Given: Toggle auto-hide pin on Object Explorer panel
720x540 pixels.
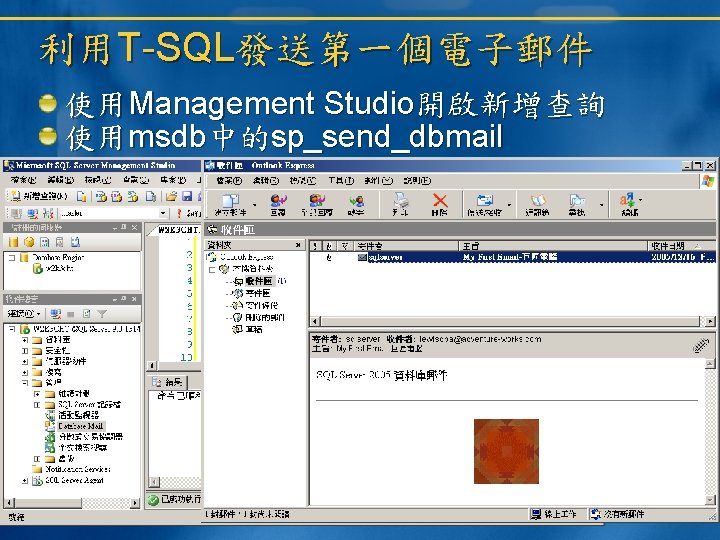Looking at the screenshot, I should pyautogui.click(x=124, y=299).
